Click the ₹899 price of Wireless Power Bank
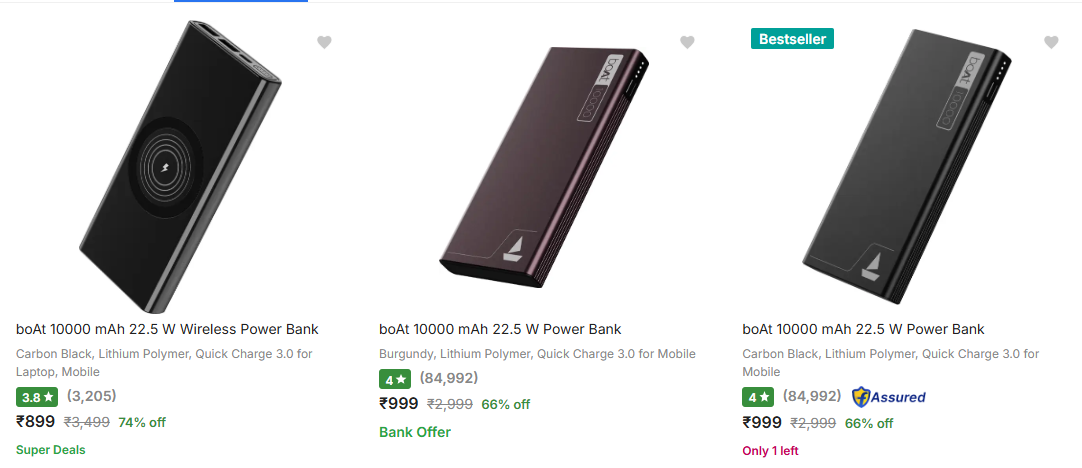 (x=36, y=422)
